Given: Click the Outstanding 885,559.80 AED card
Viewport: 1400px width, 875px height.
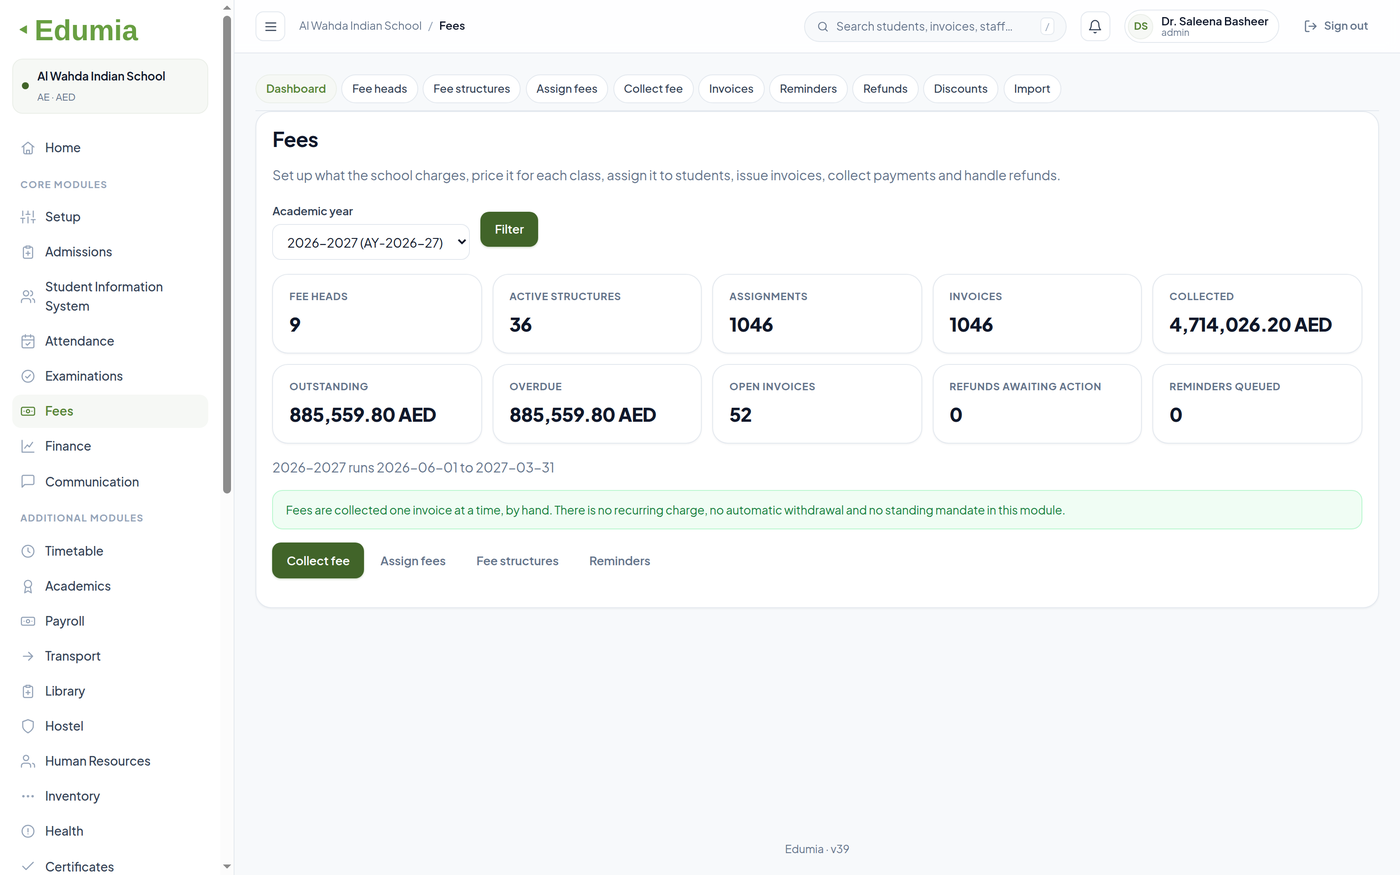Looking at the screenshot, I should click(377, 404).
